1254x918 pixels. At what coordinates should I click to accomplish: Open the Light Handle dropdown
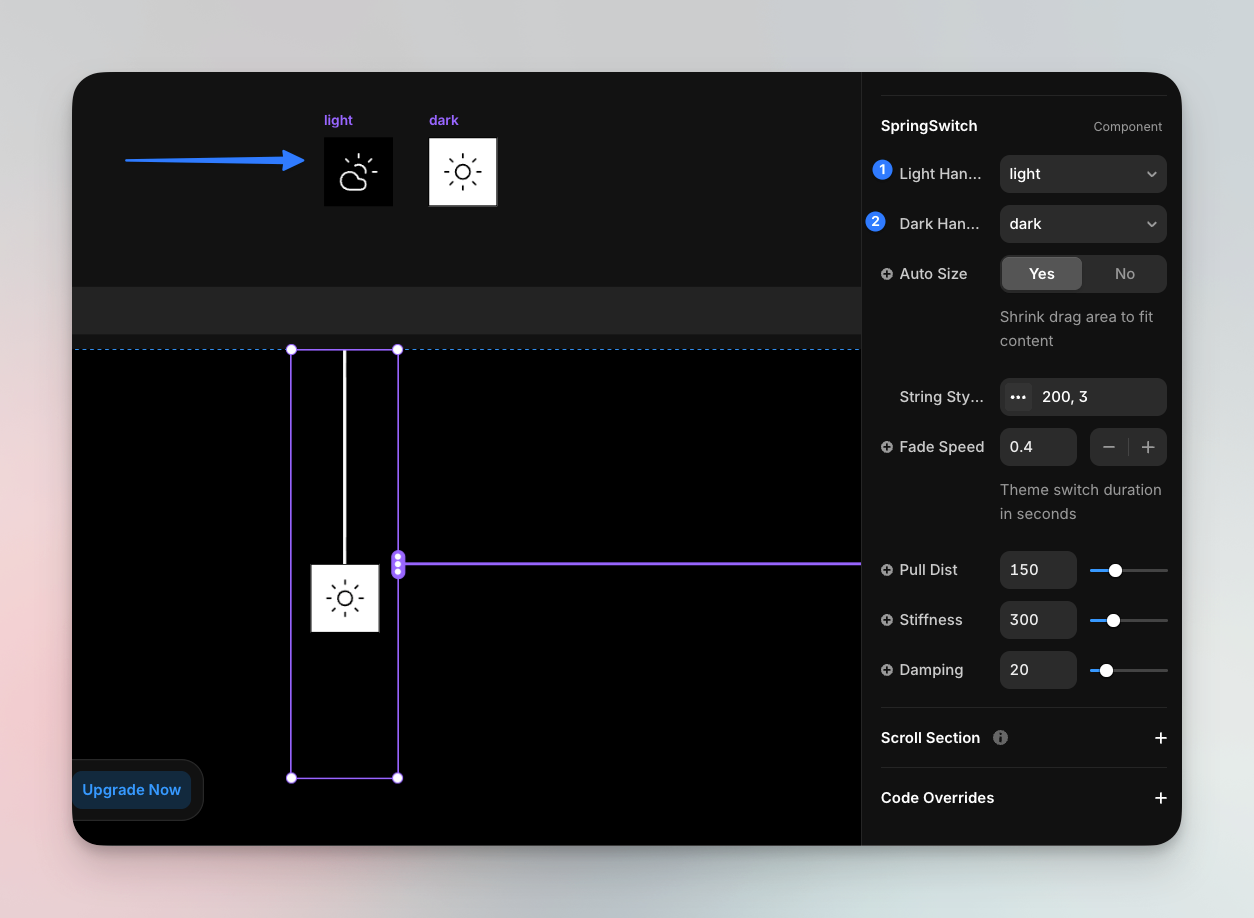(x=1083, y=174)
